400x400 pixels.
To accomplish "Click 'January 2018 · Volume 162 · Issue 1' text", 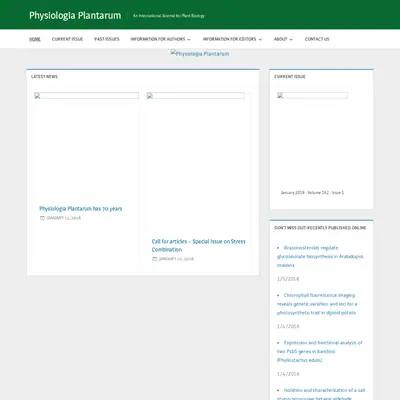I will click(x=312, y=193).
